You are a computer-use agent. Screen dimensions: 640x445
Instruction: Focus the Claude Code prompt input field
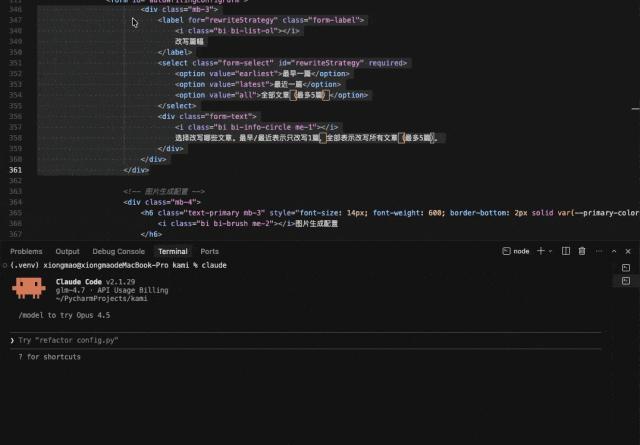tap(305, 340)
